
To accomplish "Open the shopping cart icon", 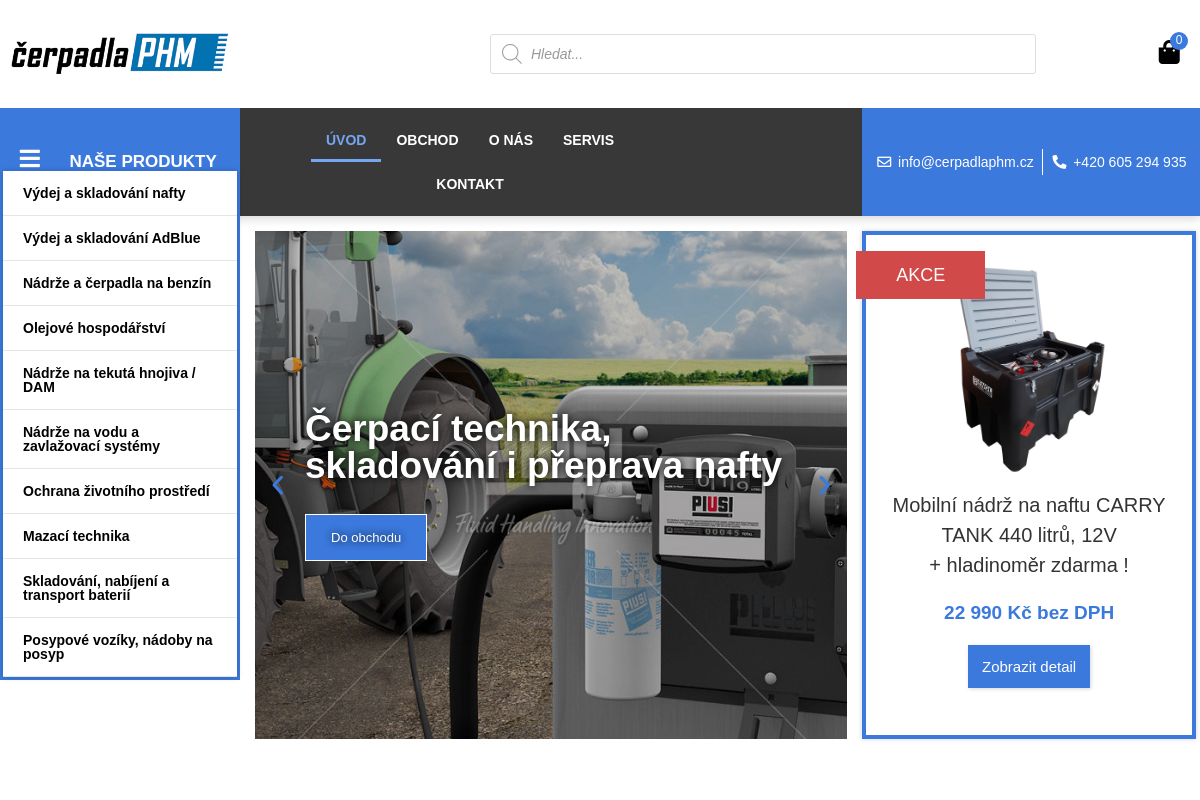I will [1168, 52].
